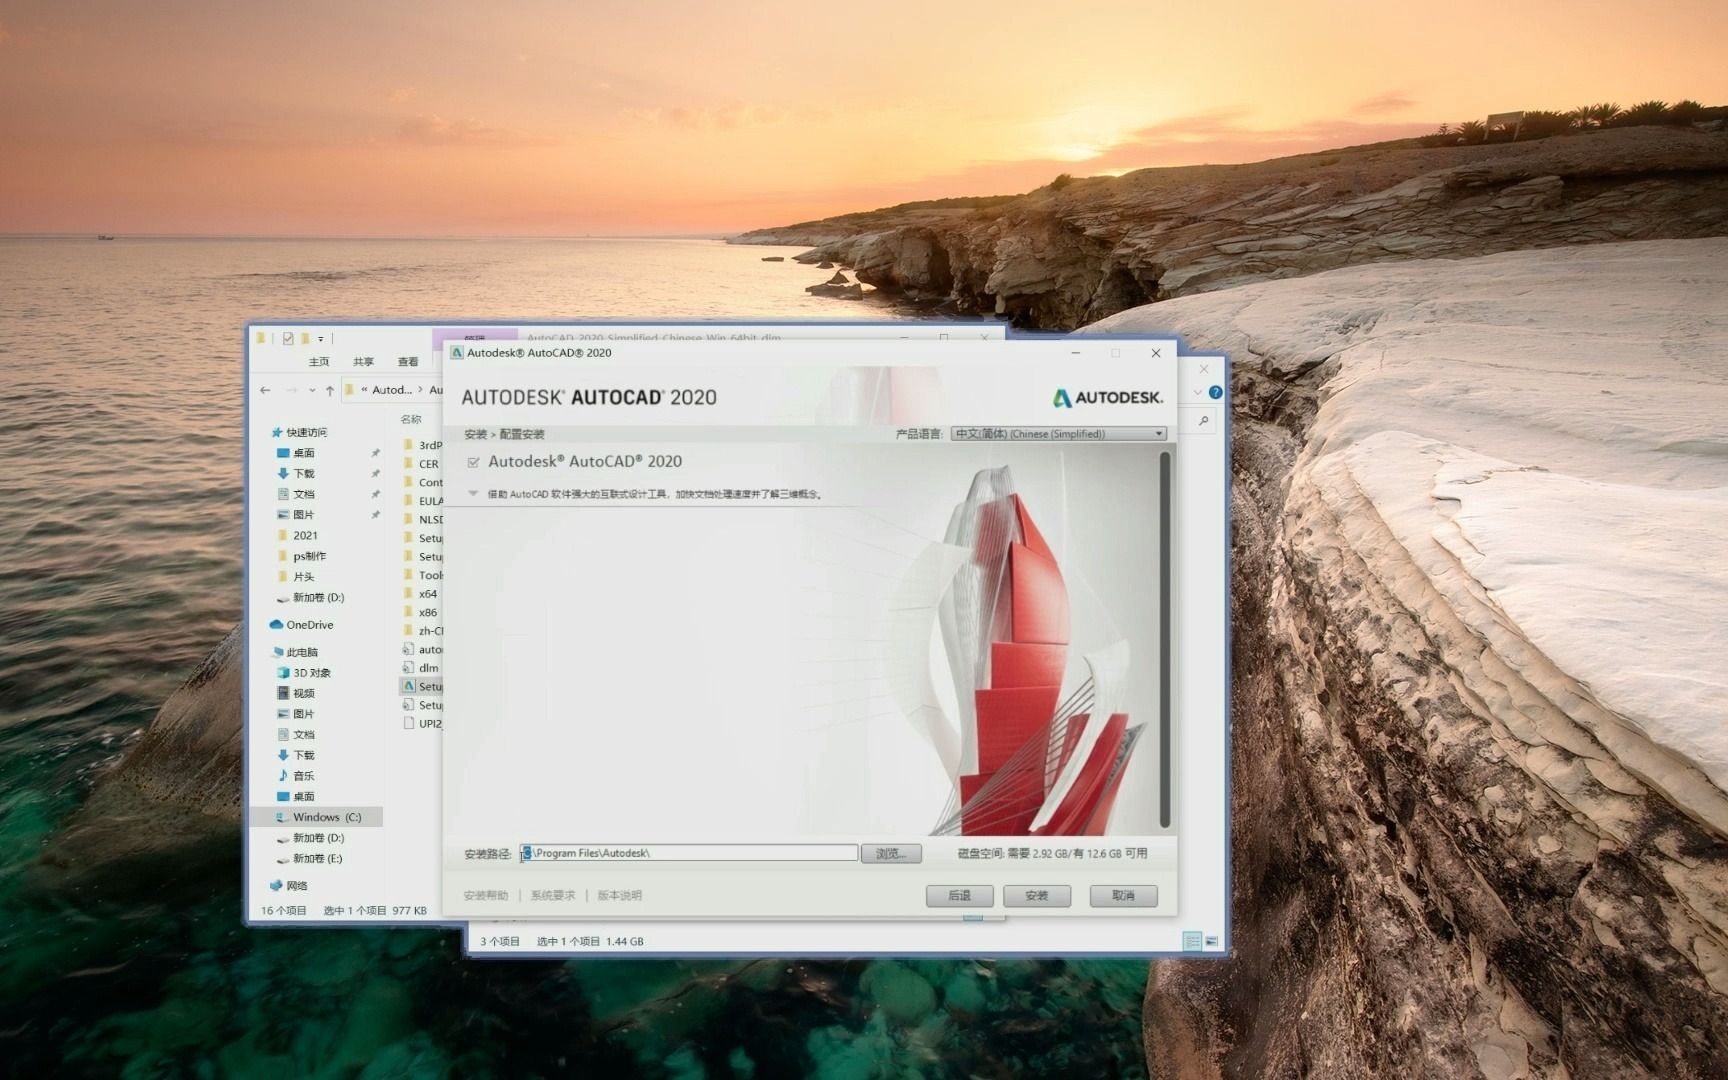1728x1080 pixels.
Task: Open the 查看 tab in File Explorer
Action: tap(408, 362)
